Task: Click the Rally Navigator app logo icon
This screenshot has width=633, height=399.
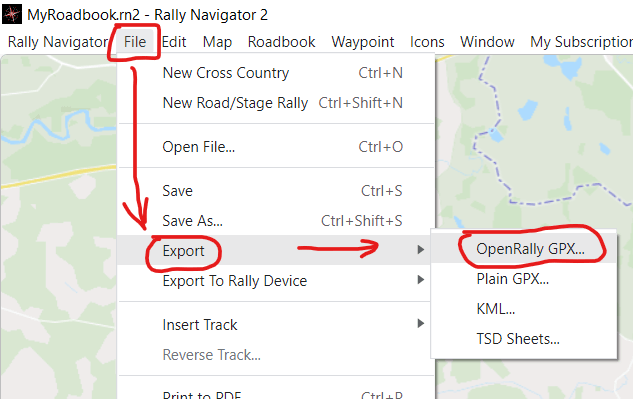Action: [x=12, y=14]
